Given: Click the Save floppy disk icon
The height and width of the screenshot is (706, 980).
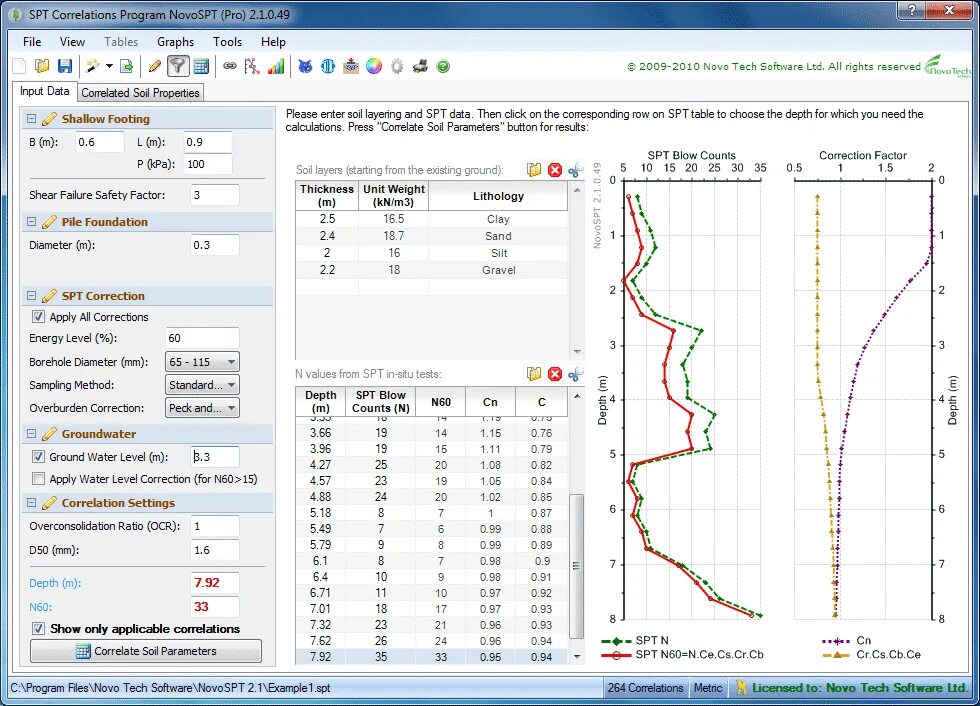Looking at the screenshot, I should (x=64, y=66).
